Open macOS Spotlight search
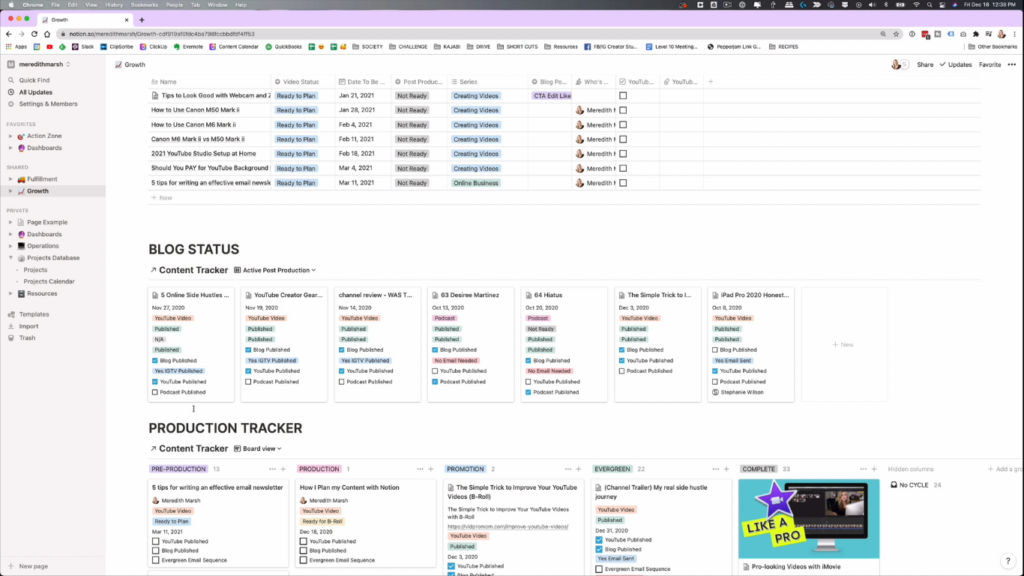The width and height of the screenshot is (1024, 576). pos(929,5)
